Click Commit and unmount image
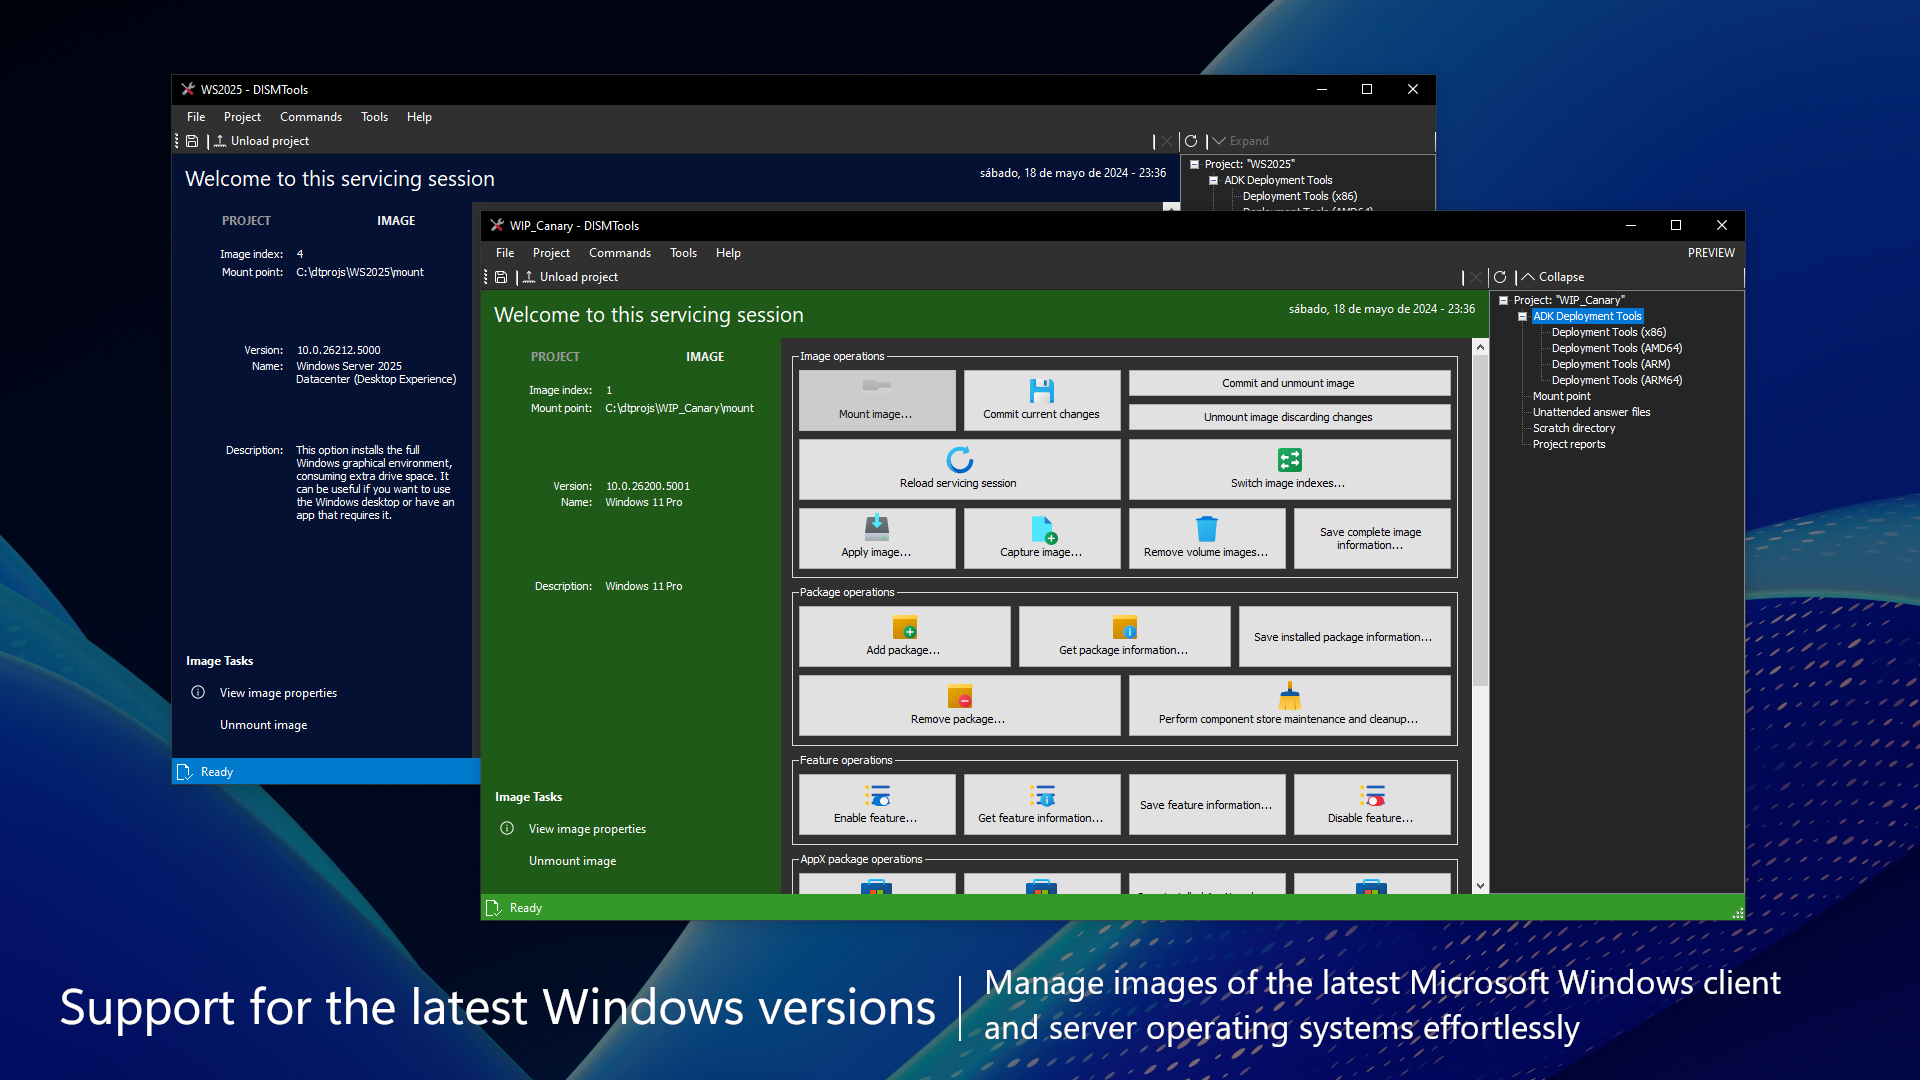The height and width of the screenshot is (1080, 1920). (x=1289, y=382)
